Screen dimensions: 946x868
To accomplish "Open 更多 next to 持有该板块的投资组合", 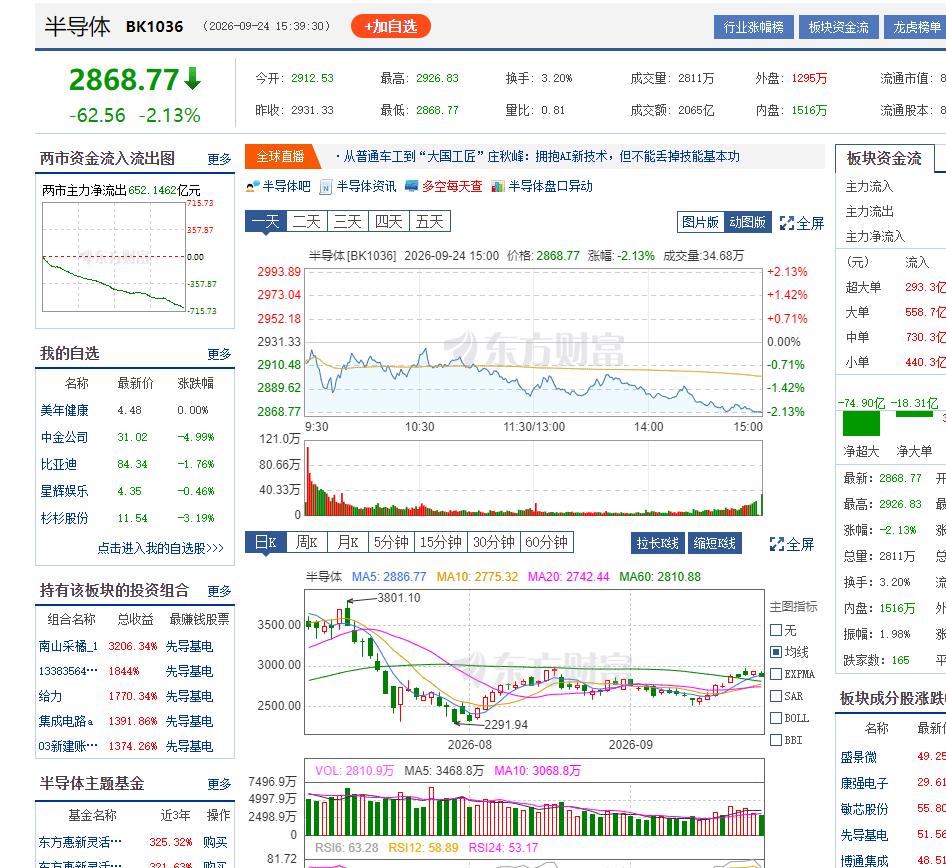I will pyautogui.click(x=219, y=591).
